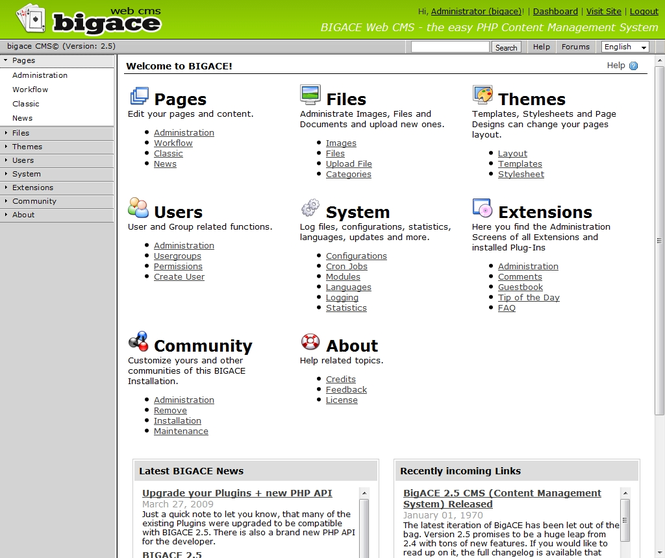The image size is (665, 558).
Task: Click the Extensions disc icon
Action: click(x=483, y=208)
